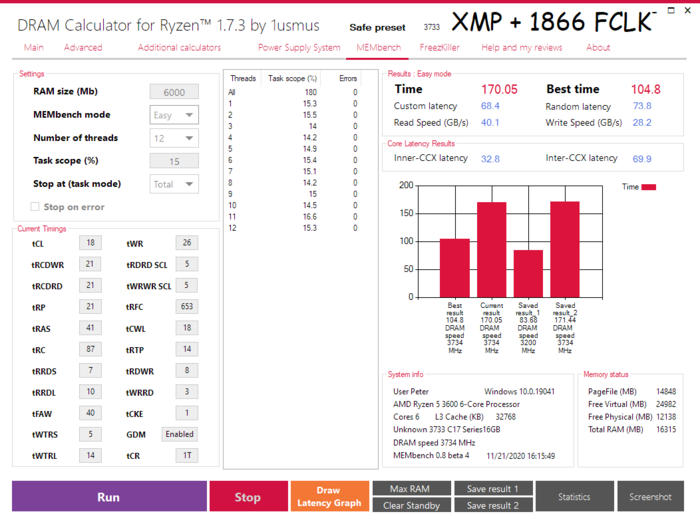Open the Statistics button
Viewport: 700px width, 526px height.
tap(575, 496)
